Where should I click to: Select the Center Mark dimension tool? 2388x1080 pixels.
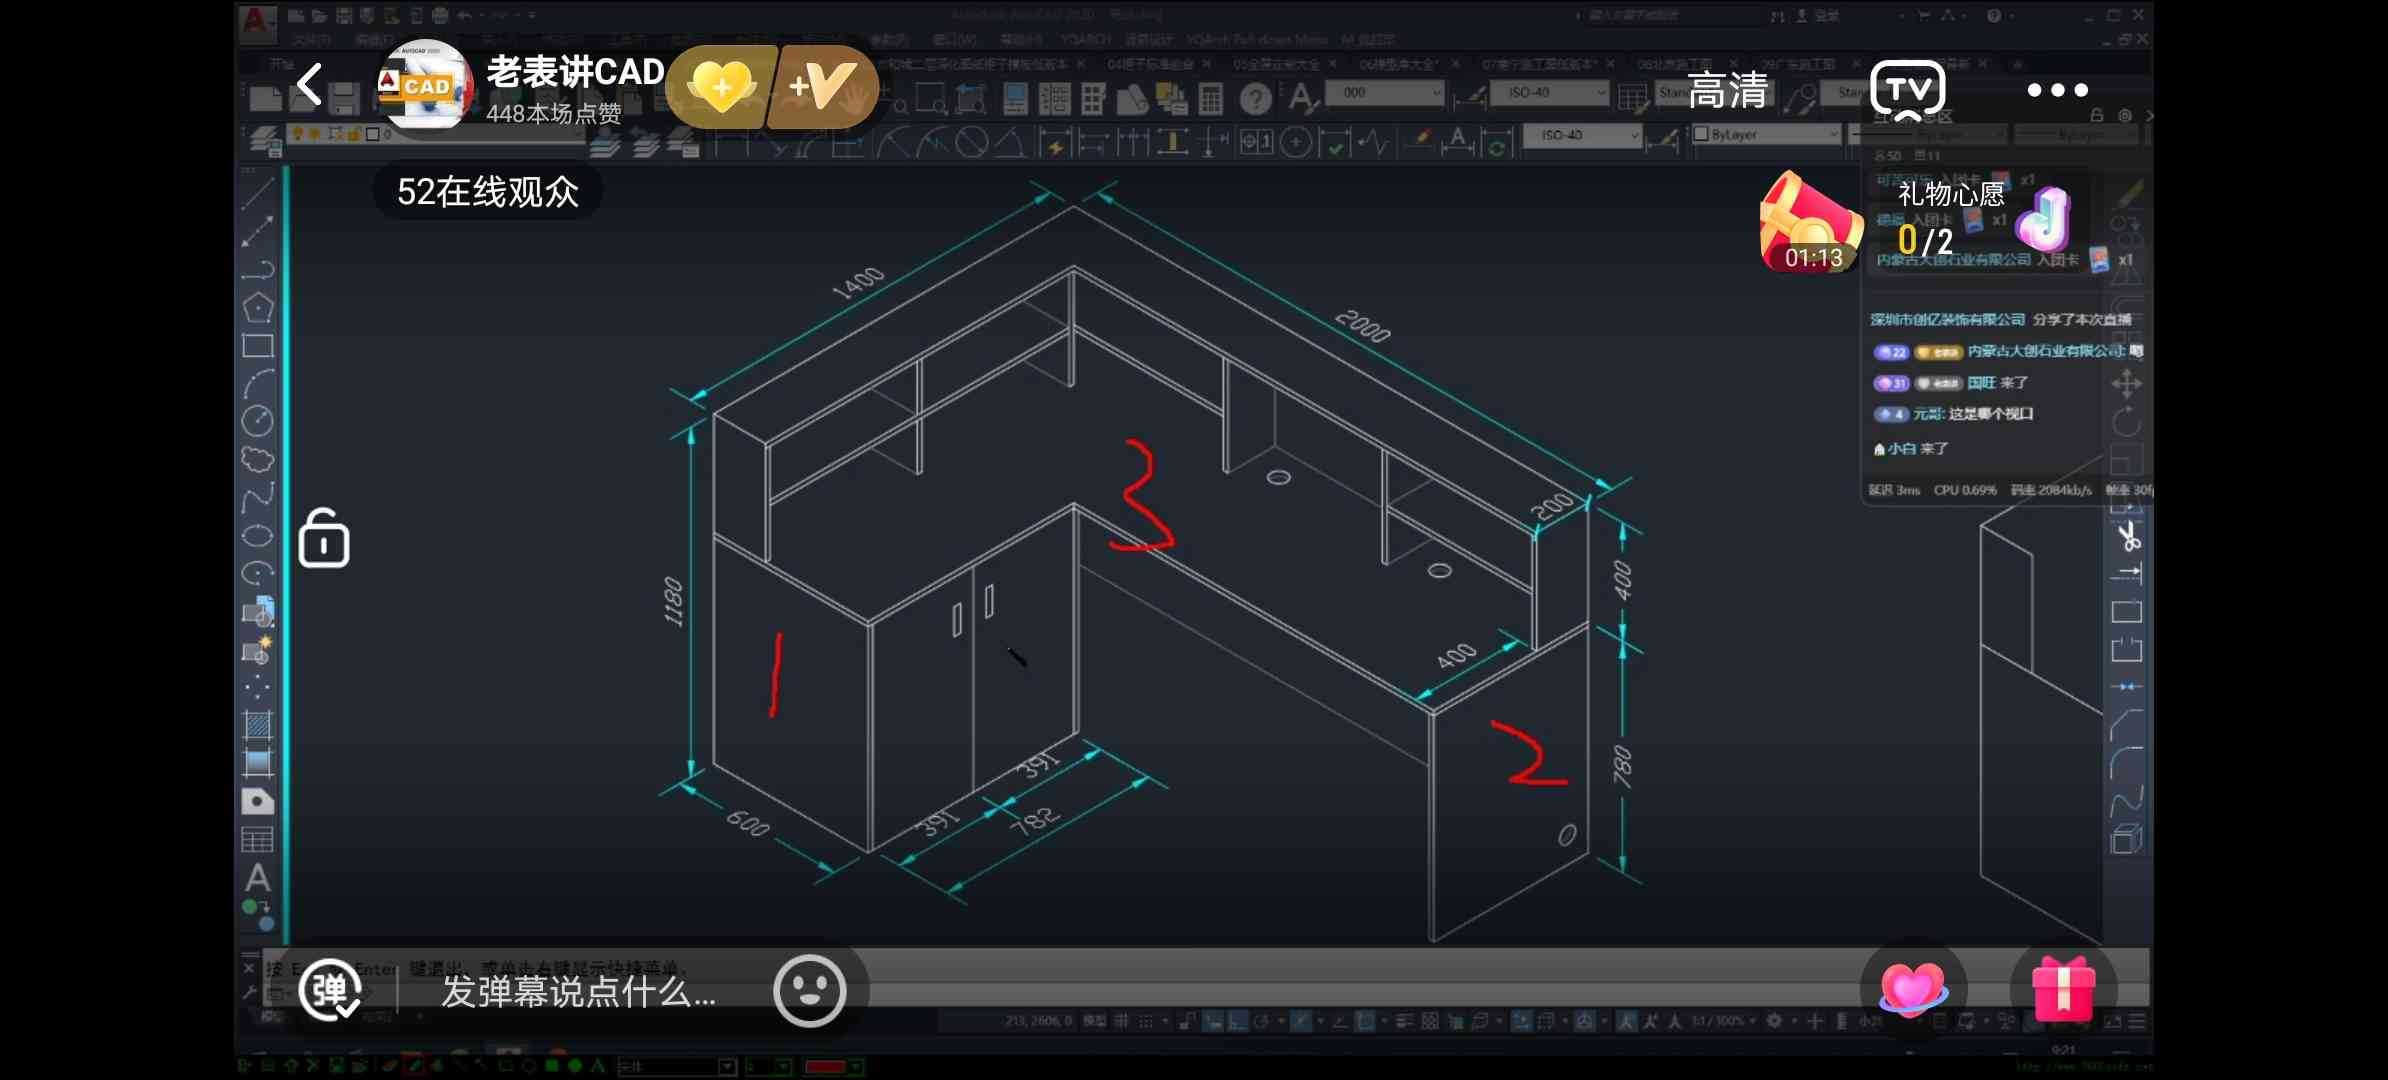coord(1296,143)
